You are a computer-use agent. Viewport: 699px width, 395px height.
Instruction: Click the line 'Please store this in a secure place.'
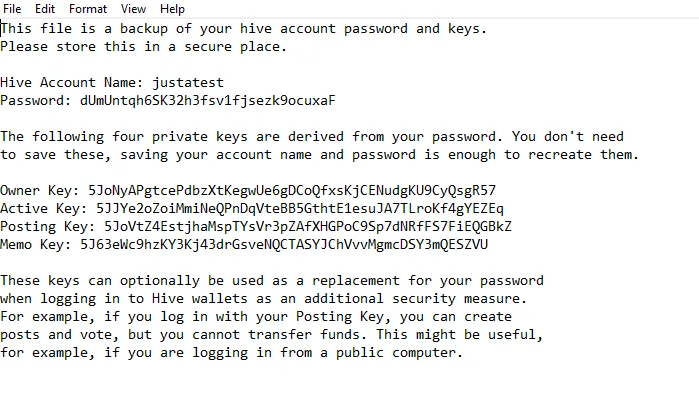[144, 47]
